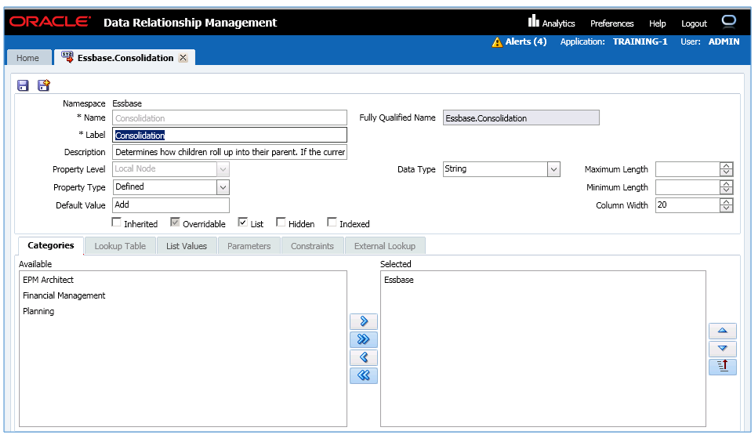Select Financial Management in Available list
This screenshot has width=755, height=437.
point(64,296)
